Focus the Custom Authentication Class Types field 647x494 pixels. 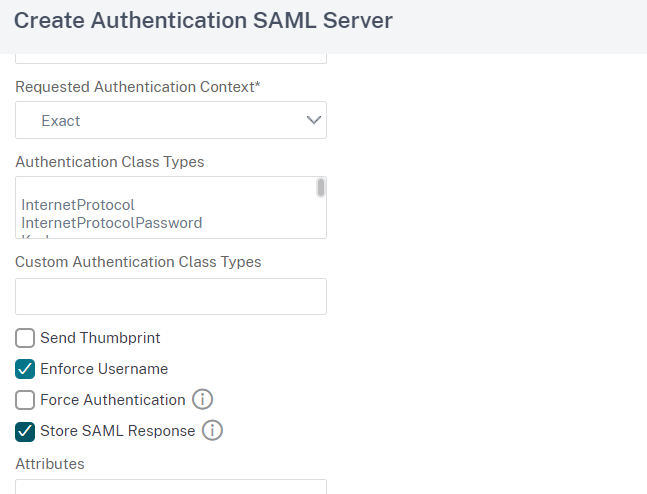coord(170,297)
